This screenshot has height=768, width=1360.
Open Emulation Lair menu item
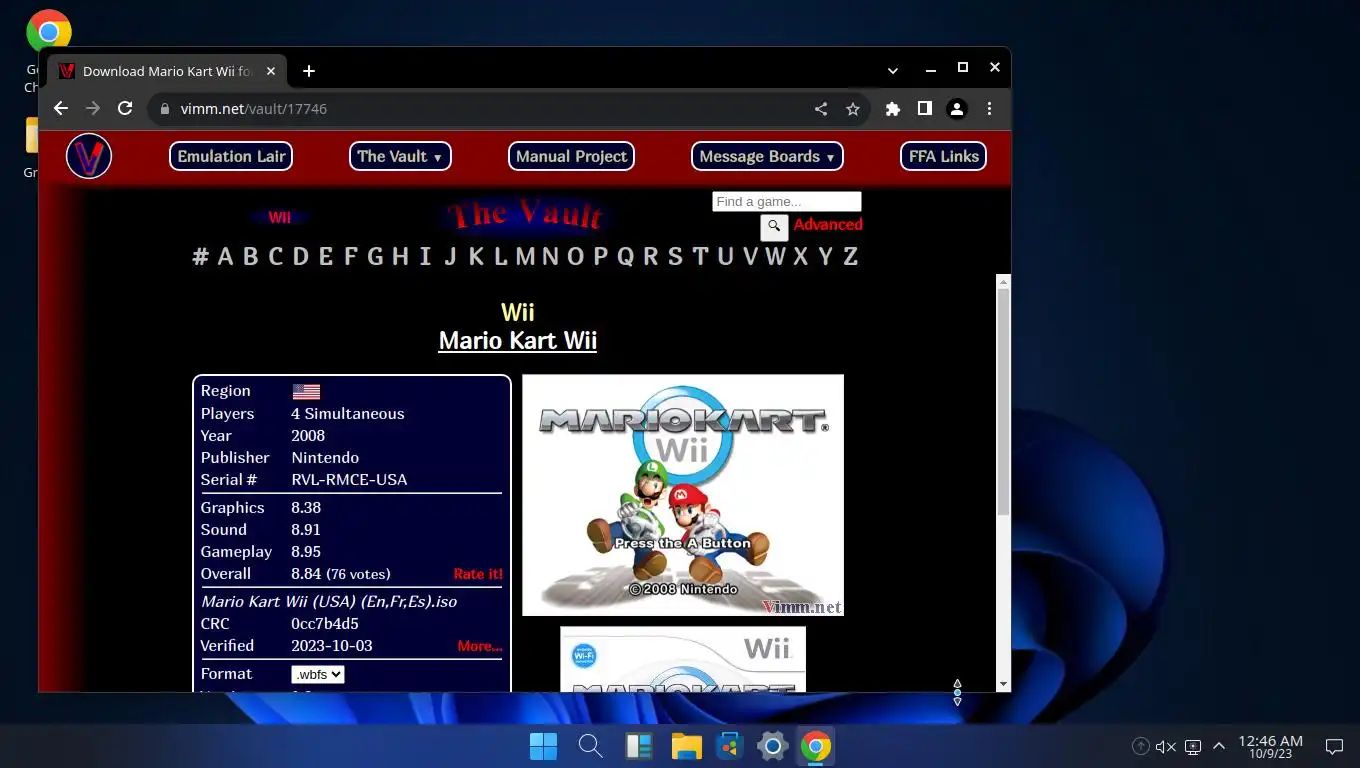point(232,156)
